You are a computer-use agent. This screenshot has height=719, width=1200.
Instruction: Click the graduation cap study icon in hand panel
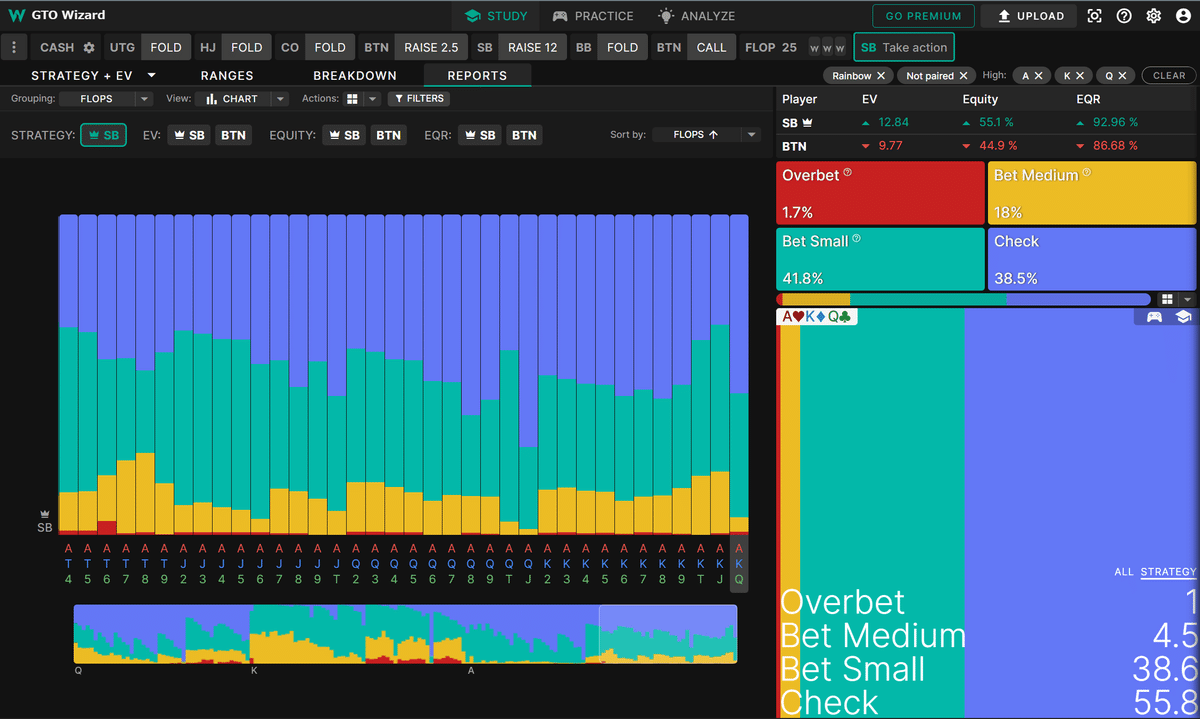pos(1183,317)
